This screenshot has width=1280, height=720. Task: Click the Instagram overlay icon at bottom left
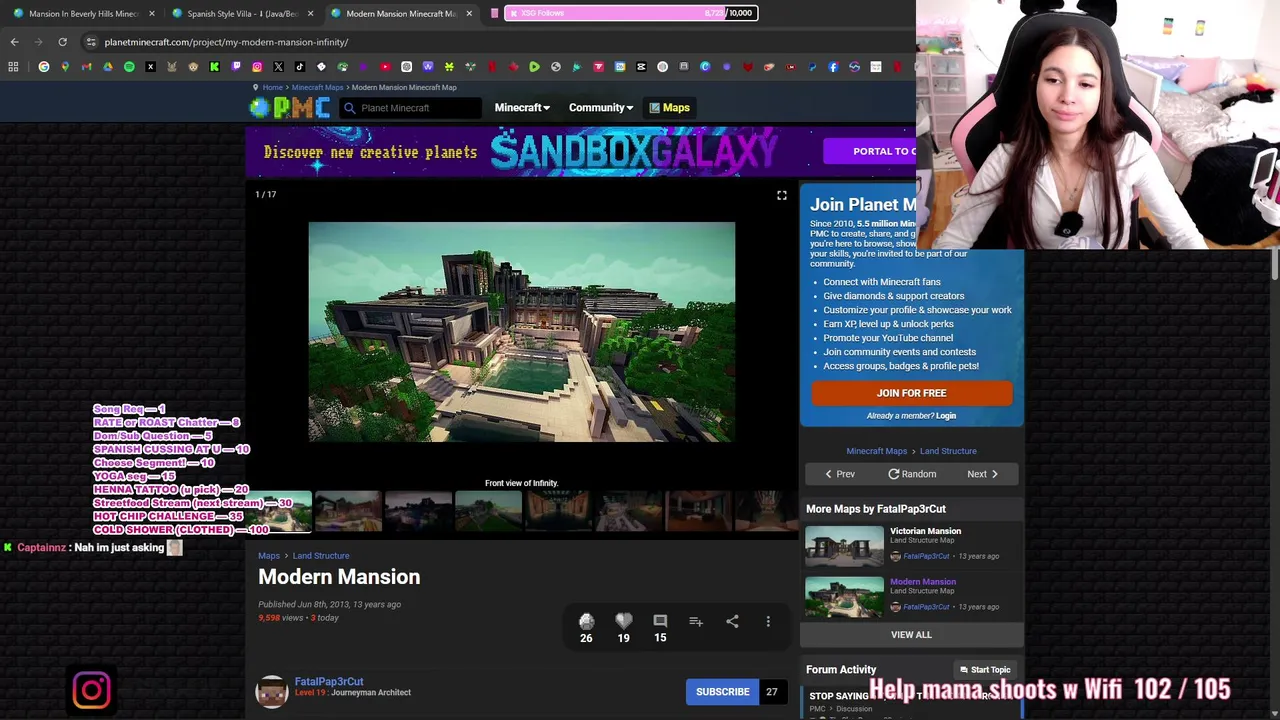coord(91,690)
